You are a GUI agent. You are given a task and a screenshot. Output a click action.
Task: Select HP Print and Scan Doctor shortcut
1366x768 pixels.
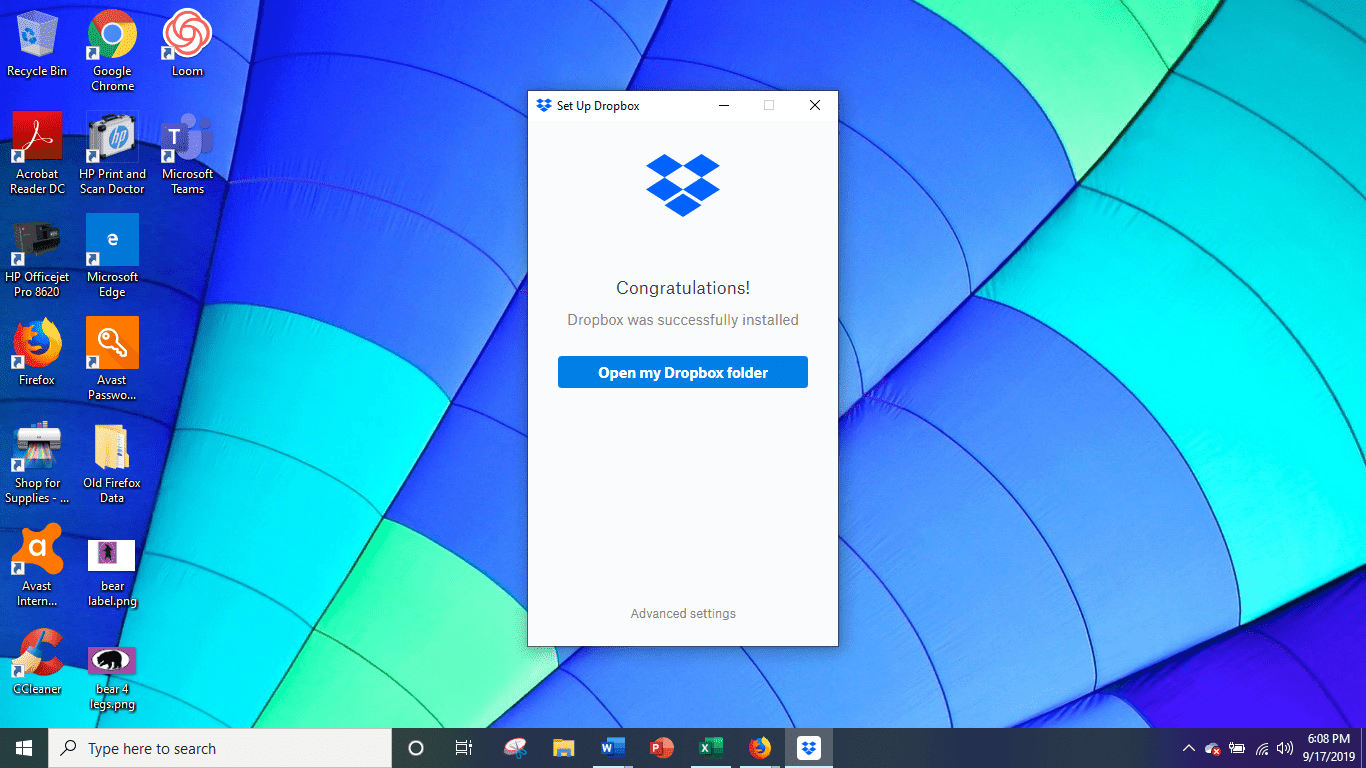[112, 153]
